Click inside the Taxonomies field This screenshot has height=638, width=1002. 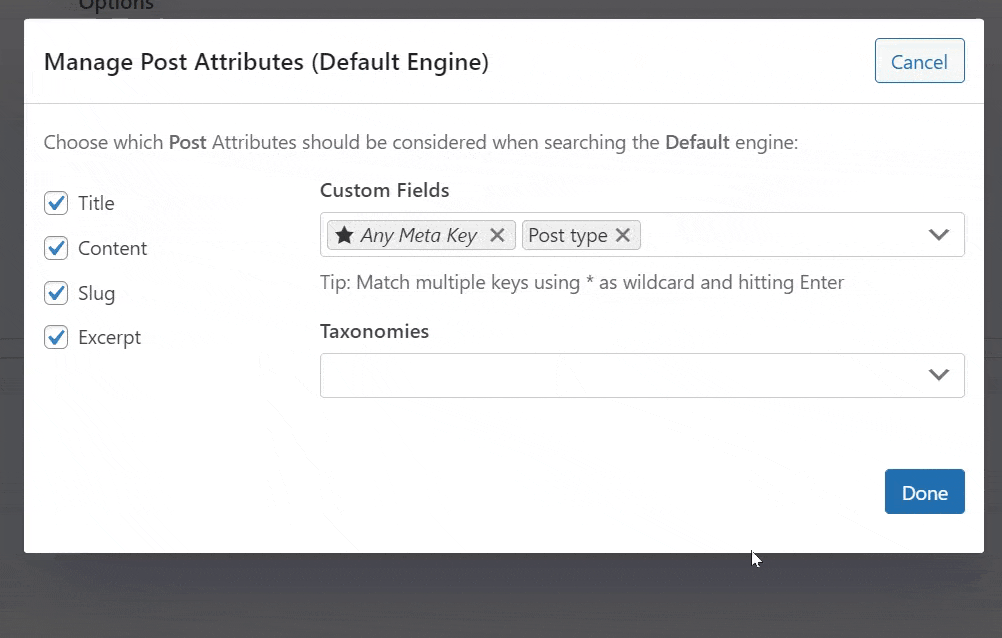[x=642, y=375]
